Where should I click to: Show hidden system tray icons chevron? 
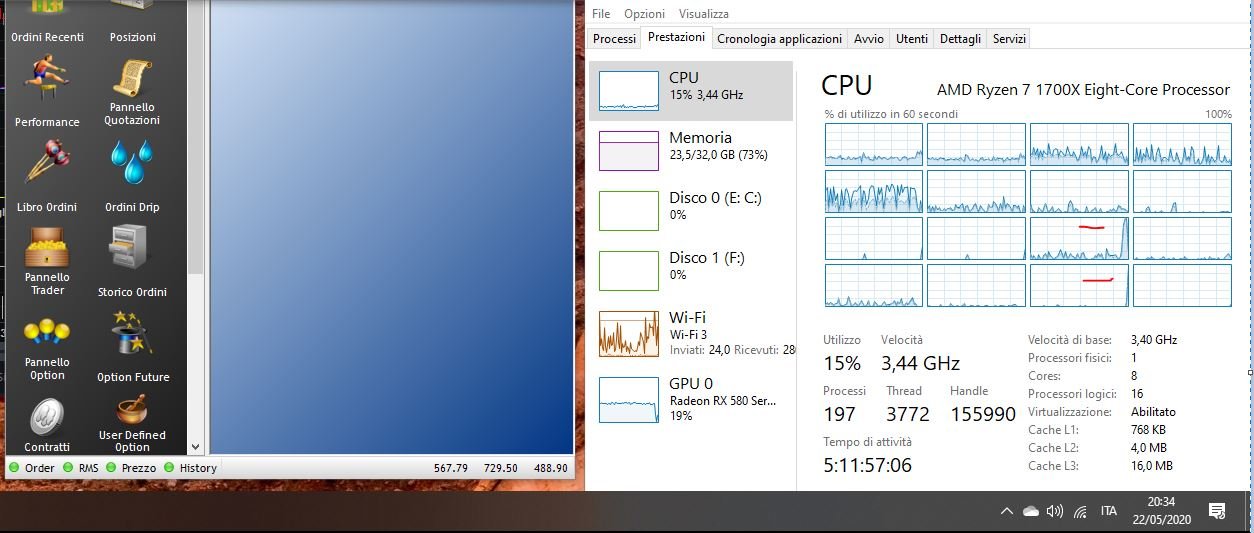tap(1007, 511)
